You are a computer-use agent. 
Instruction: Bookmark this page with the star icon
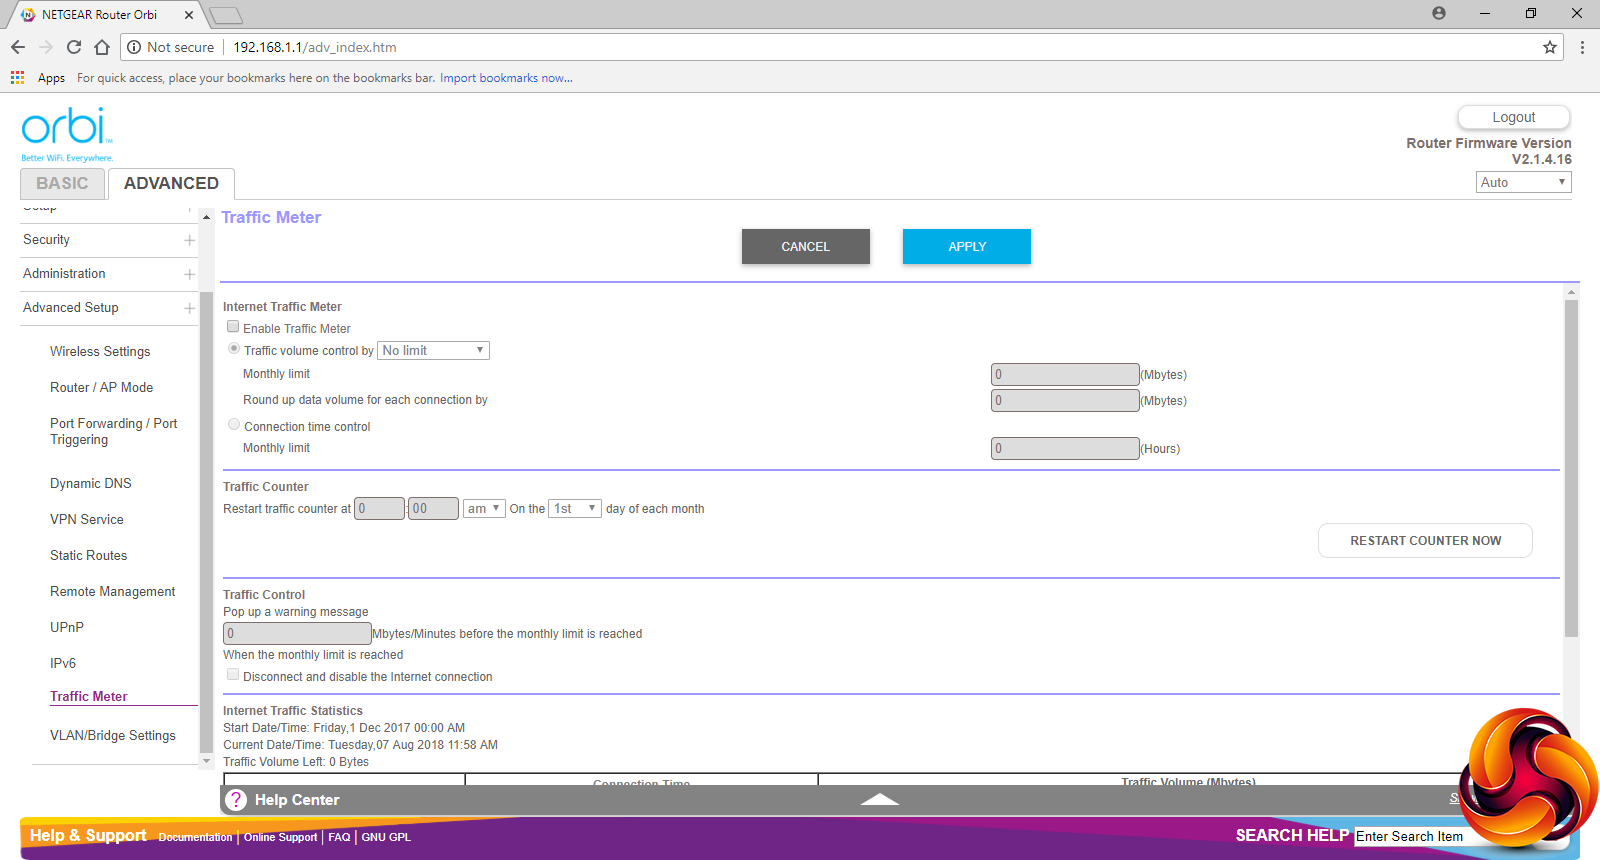tap(1550, 47)
